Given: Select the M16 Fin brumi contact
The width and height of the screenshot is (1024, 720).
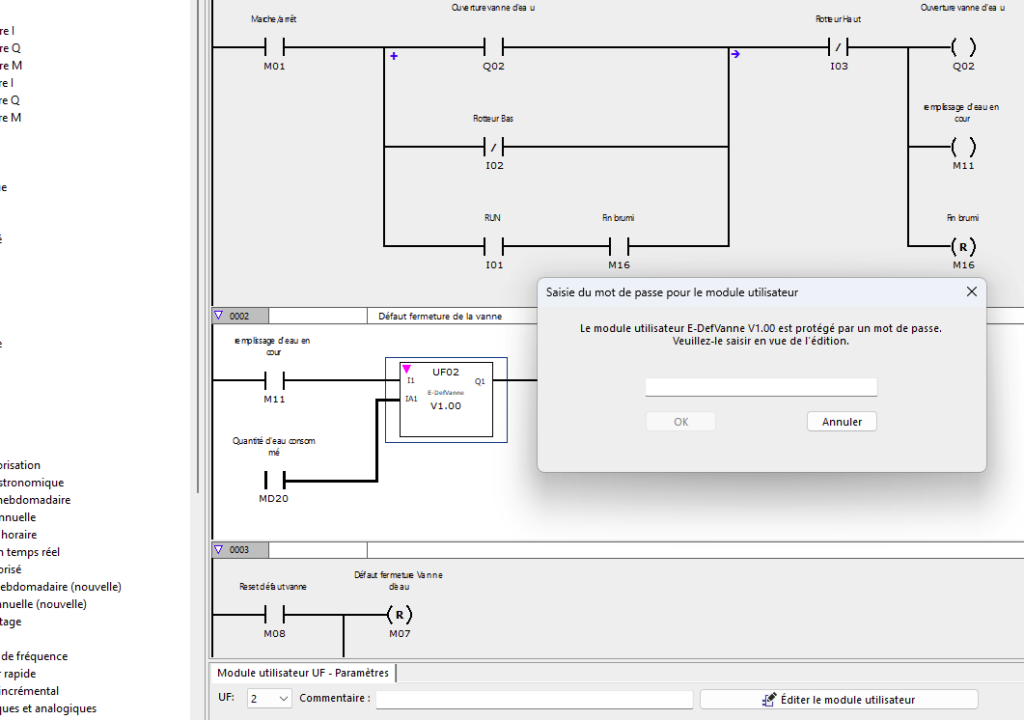Looking at the screenshot, I should click(x=618, y=246).
